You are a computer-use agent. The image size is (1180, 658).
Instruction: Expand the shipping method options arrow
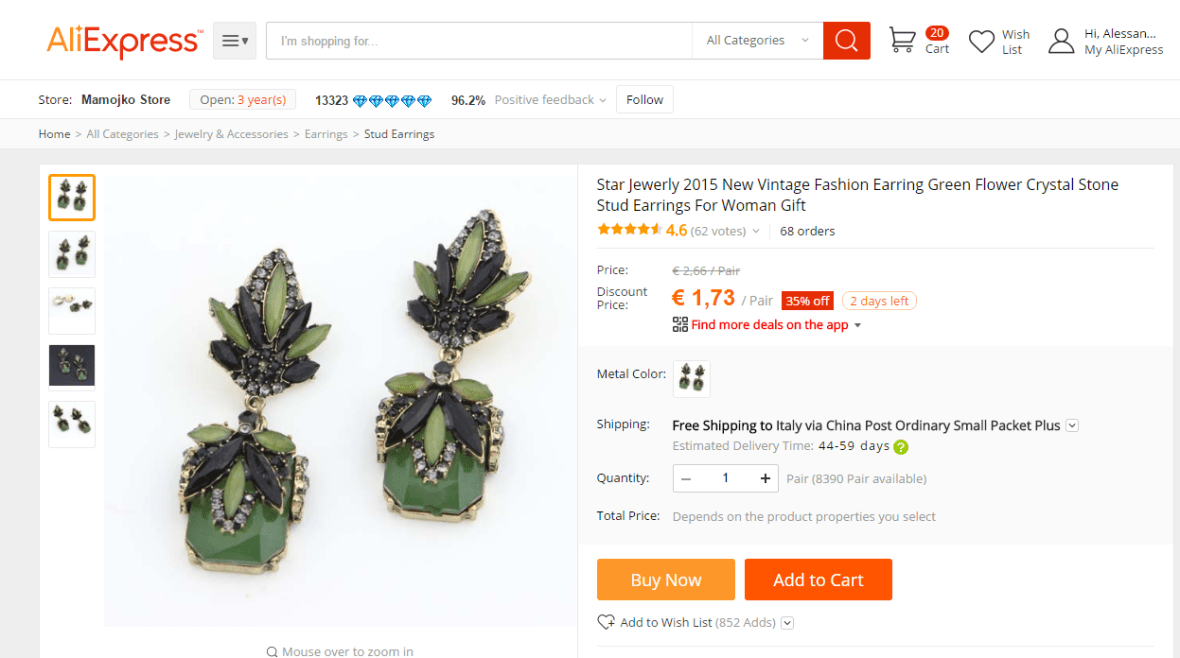pyautogui.click(x=1072, y=425)
